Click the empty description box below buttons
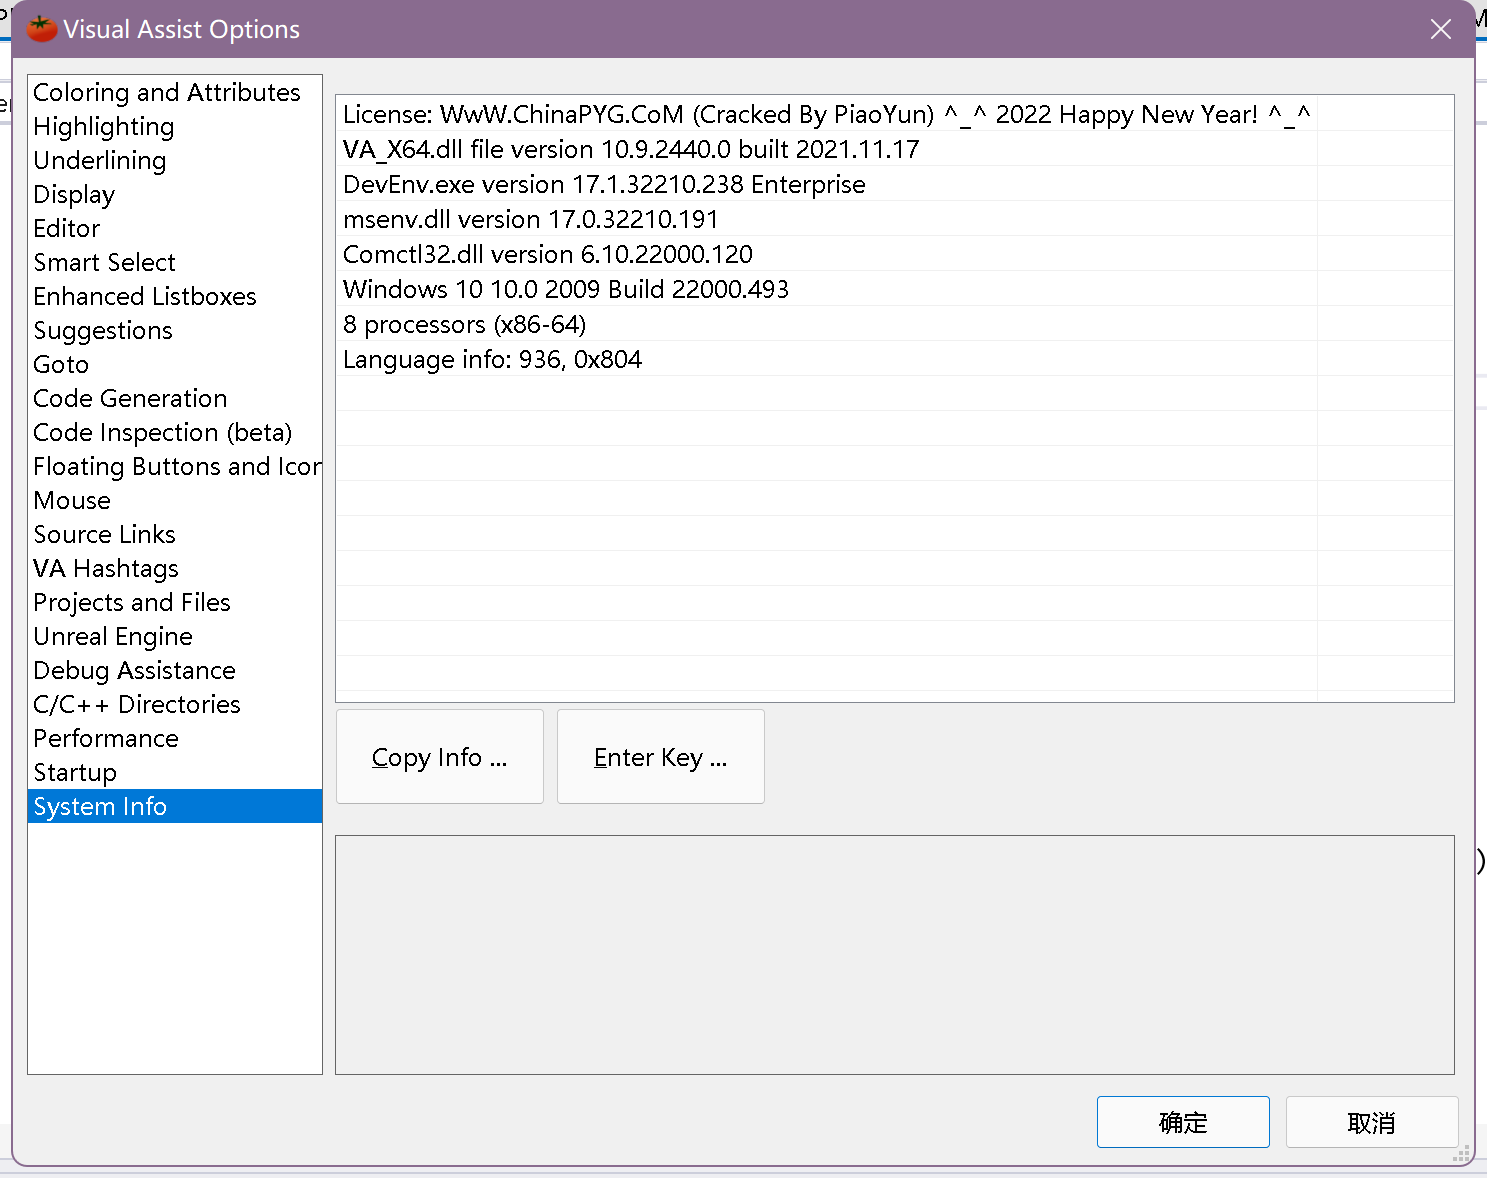 (895, 955)
